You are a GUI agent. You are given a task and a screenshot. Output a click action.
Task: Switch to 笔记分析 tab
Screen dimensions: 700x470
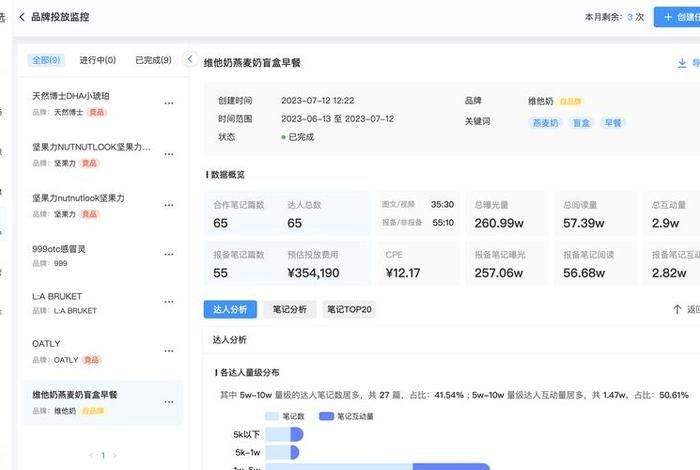290,309
